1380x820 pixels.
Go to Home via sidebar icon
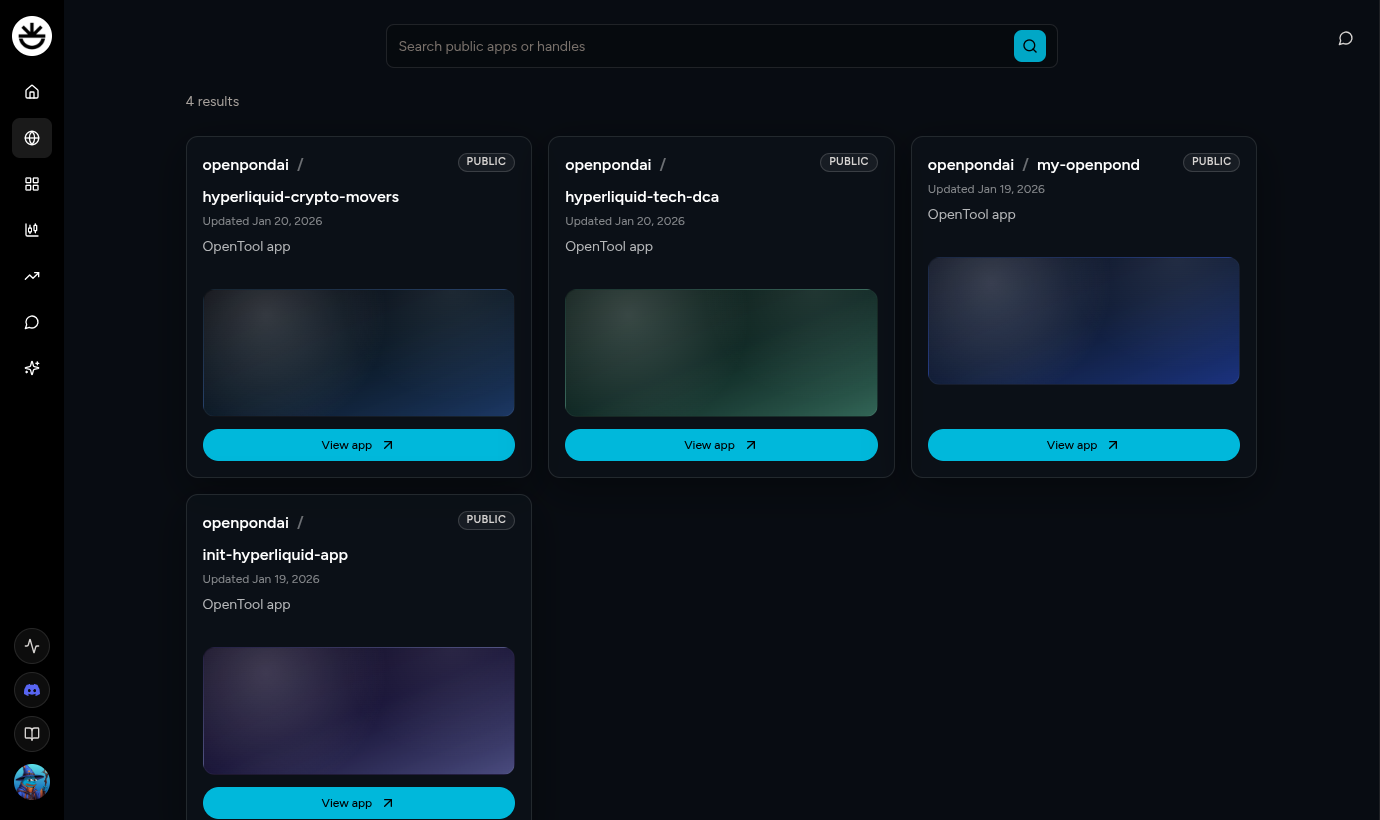(32, 92)
